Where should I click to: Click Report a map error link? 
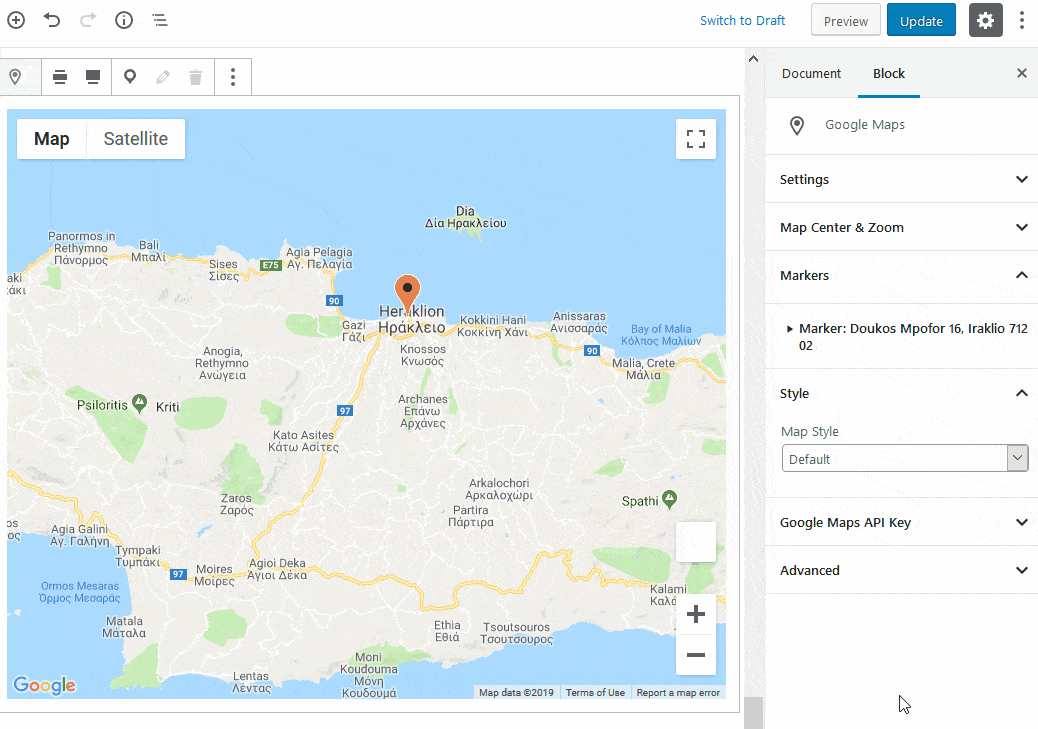[x=678, y=693]
